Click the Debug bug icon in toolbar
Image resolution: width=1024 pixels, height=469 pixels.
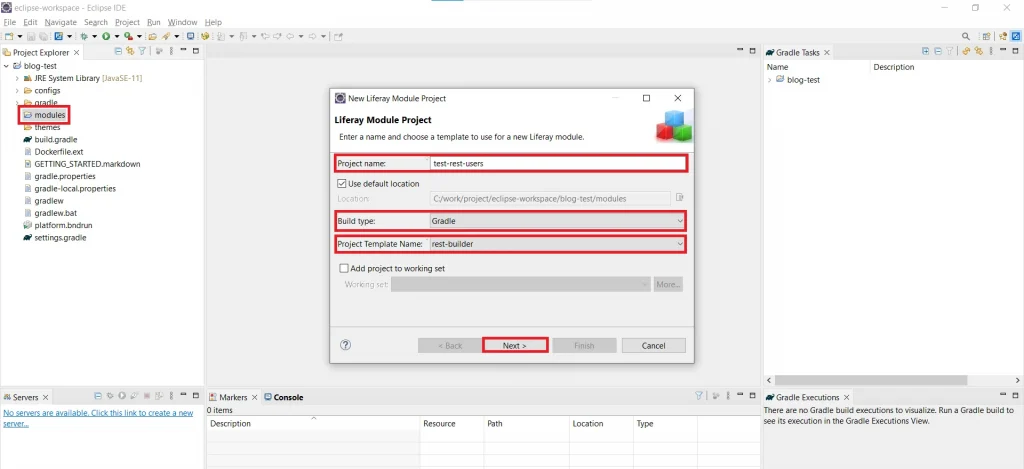pos(84,36)
